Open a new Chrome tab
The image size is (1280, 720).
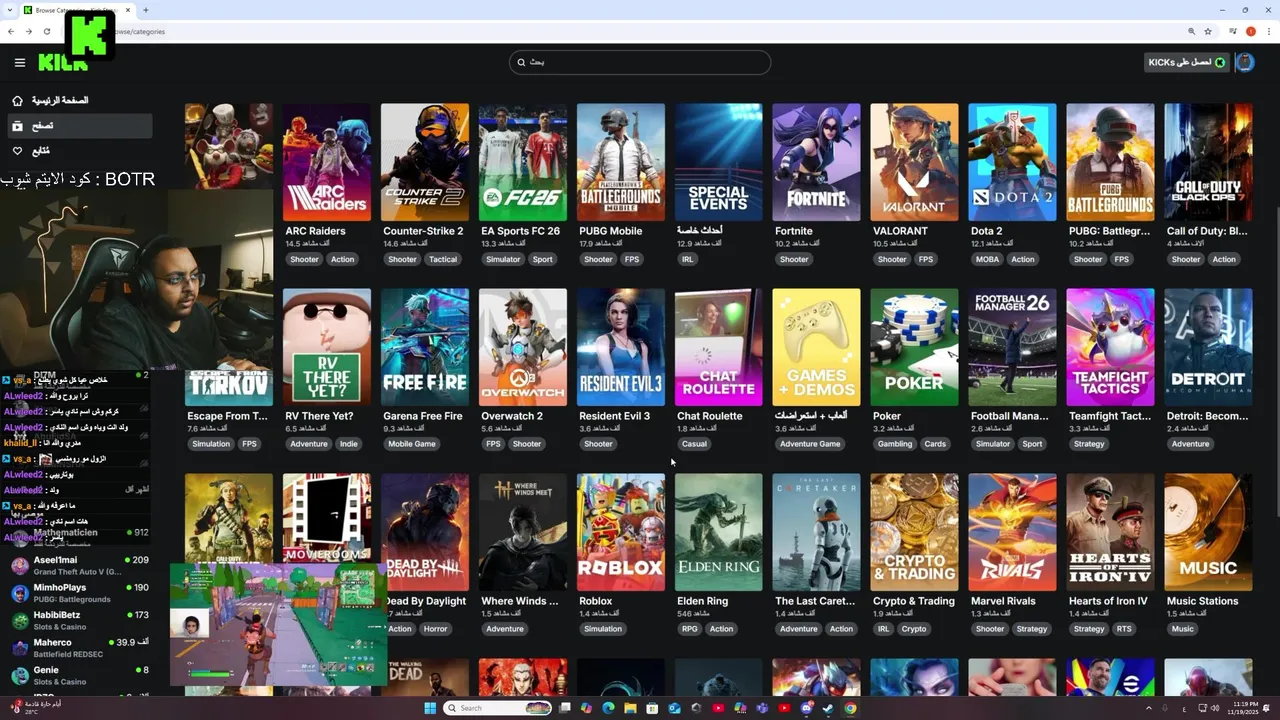pos(146,10)
